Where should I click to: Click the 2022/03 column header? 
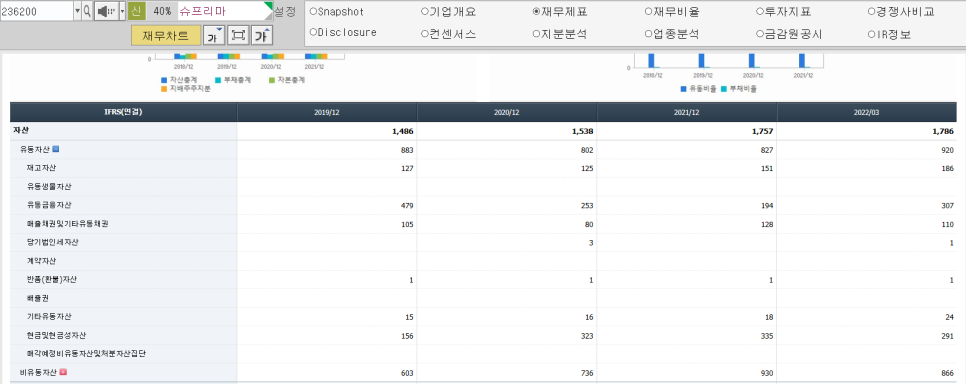point(867,112)
